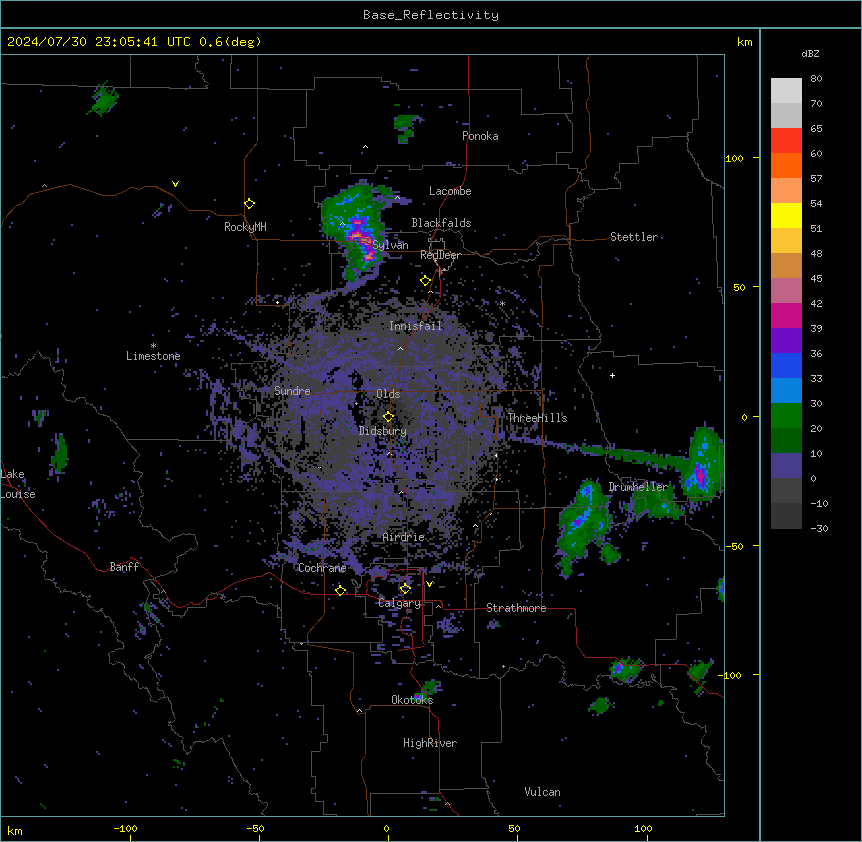Click the Lake Louise label at left edge

[x=18, y=484]
